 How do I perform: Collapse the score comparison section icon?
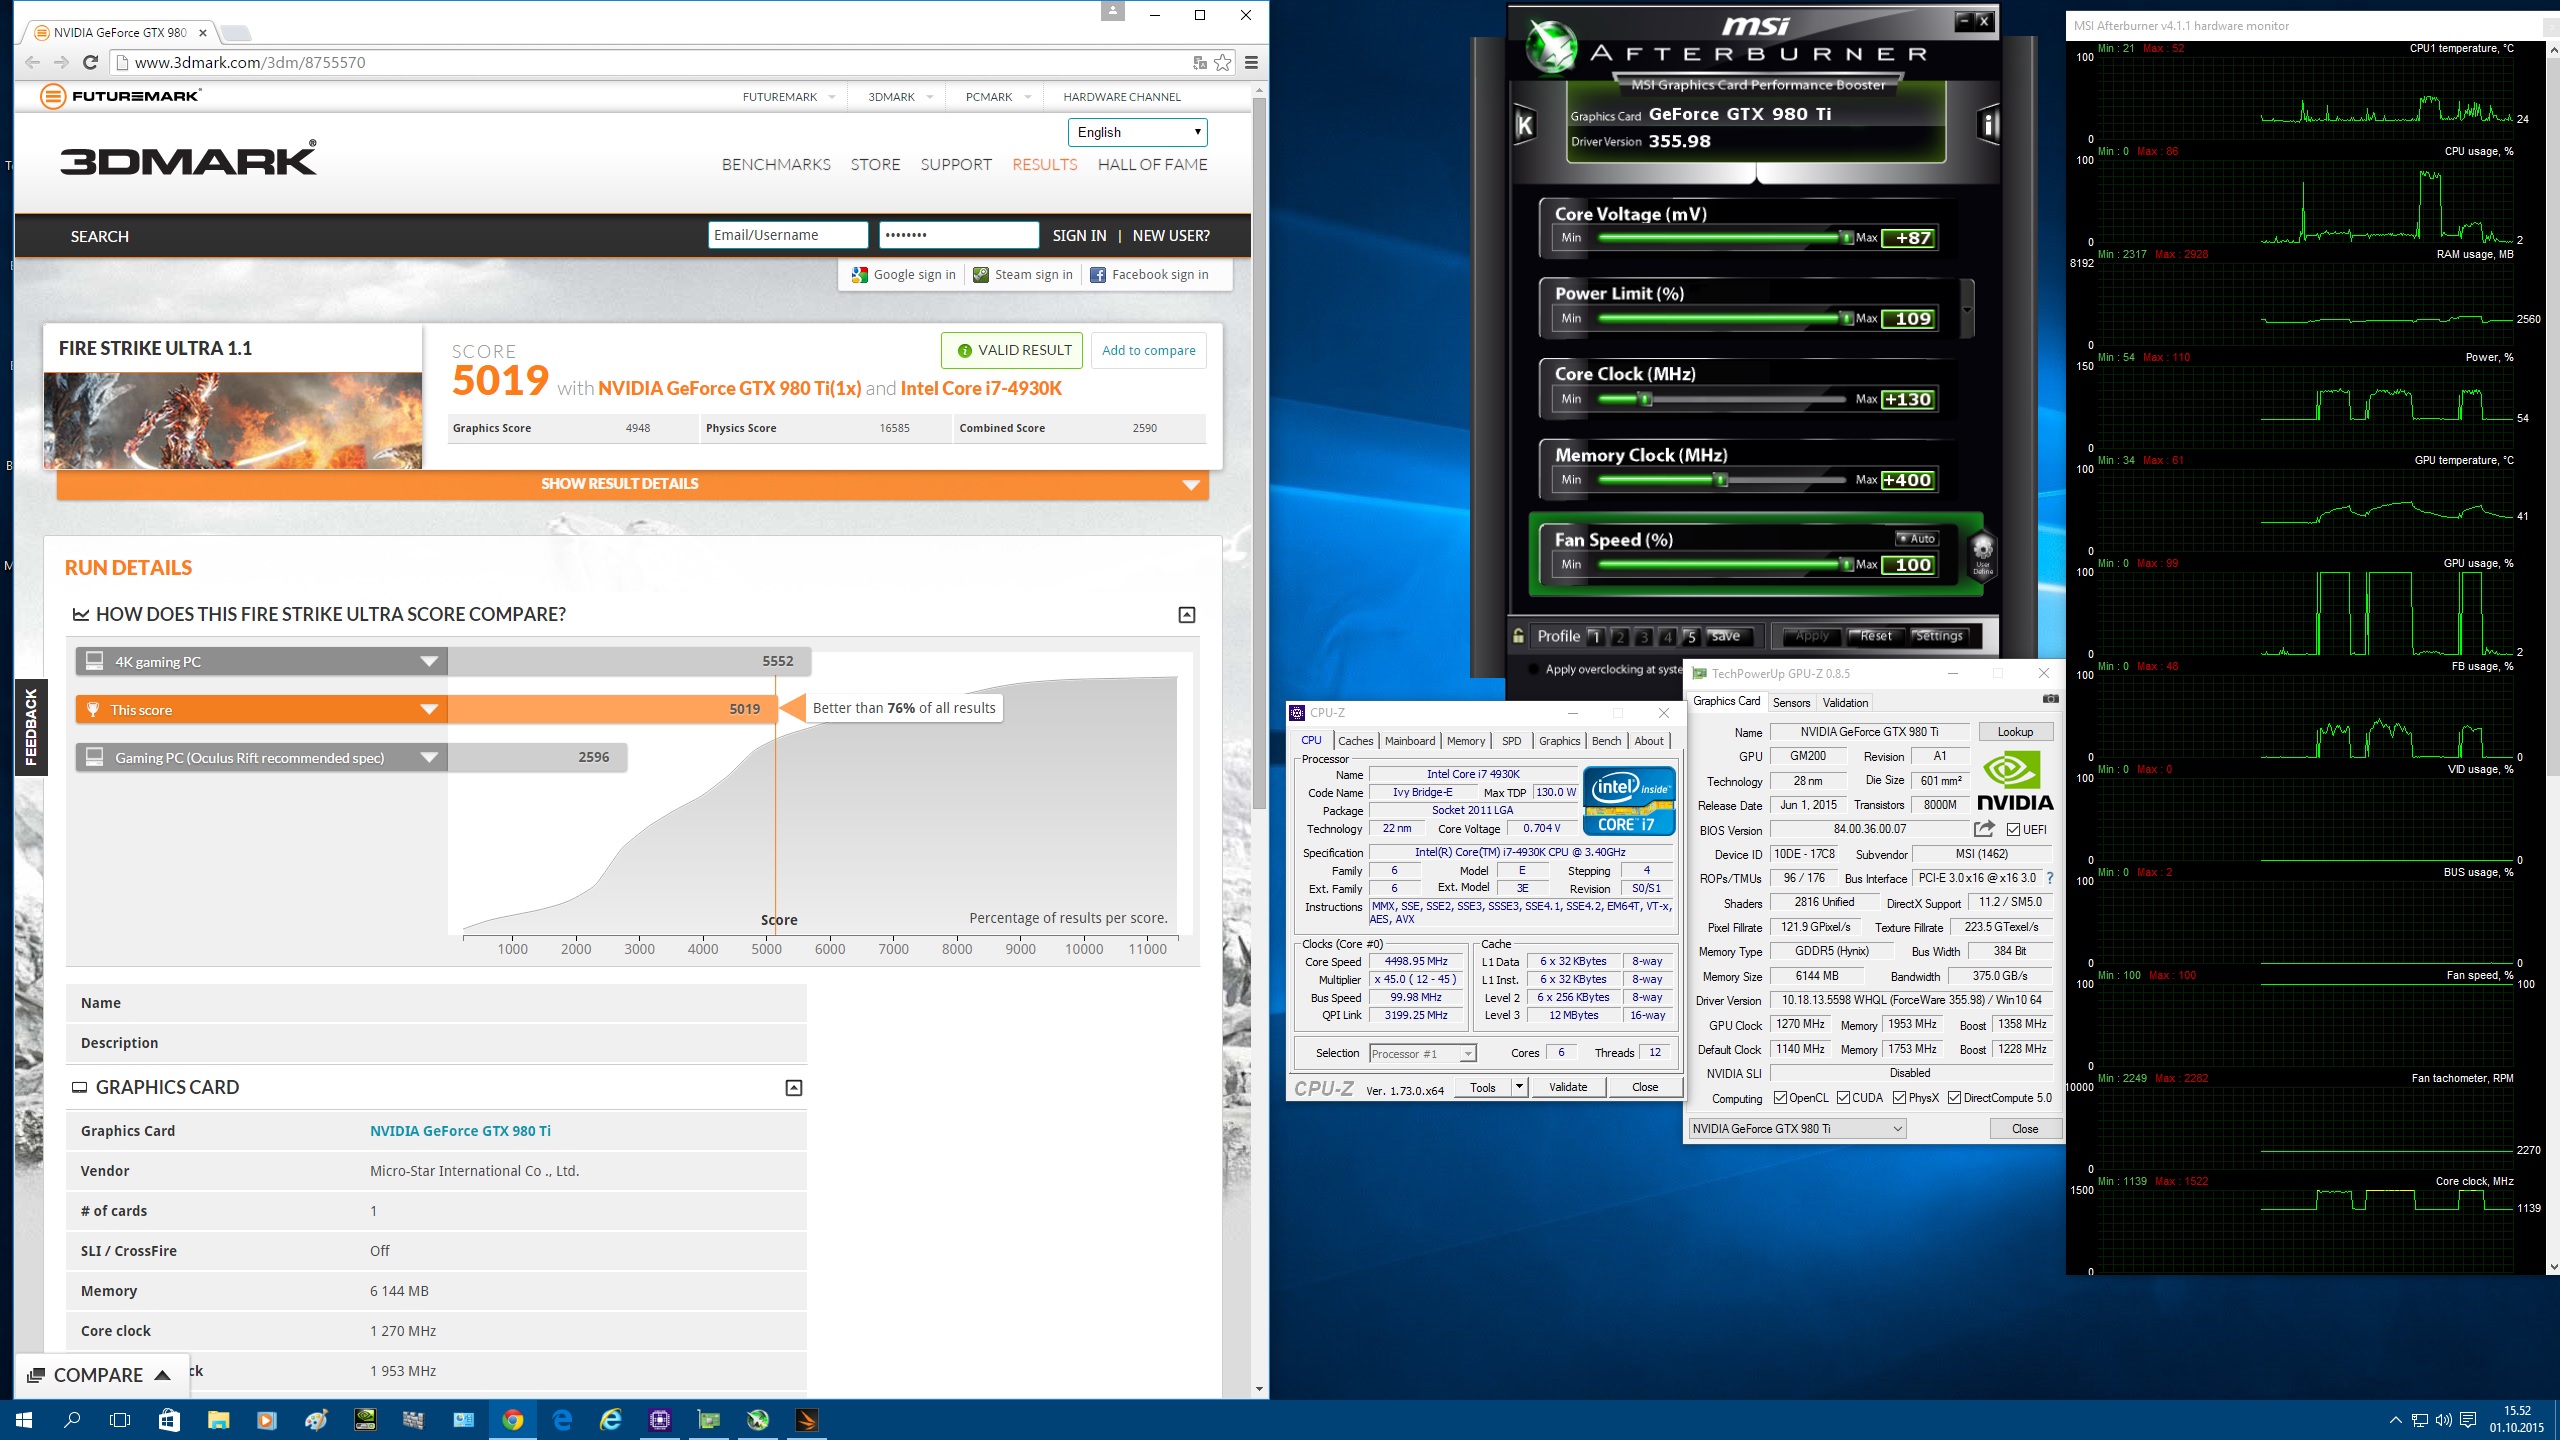(x=1187, y=615)
